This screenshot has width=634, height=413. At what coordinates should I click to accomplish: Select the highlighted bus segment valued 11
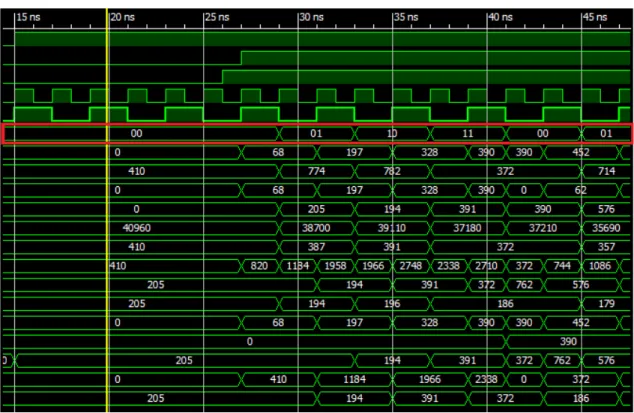[x=468, y=133]
